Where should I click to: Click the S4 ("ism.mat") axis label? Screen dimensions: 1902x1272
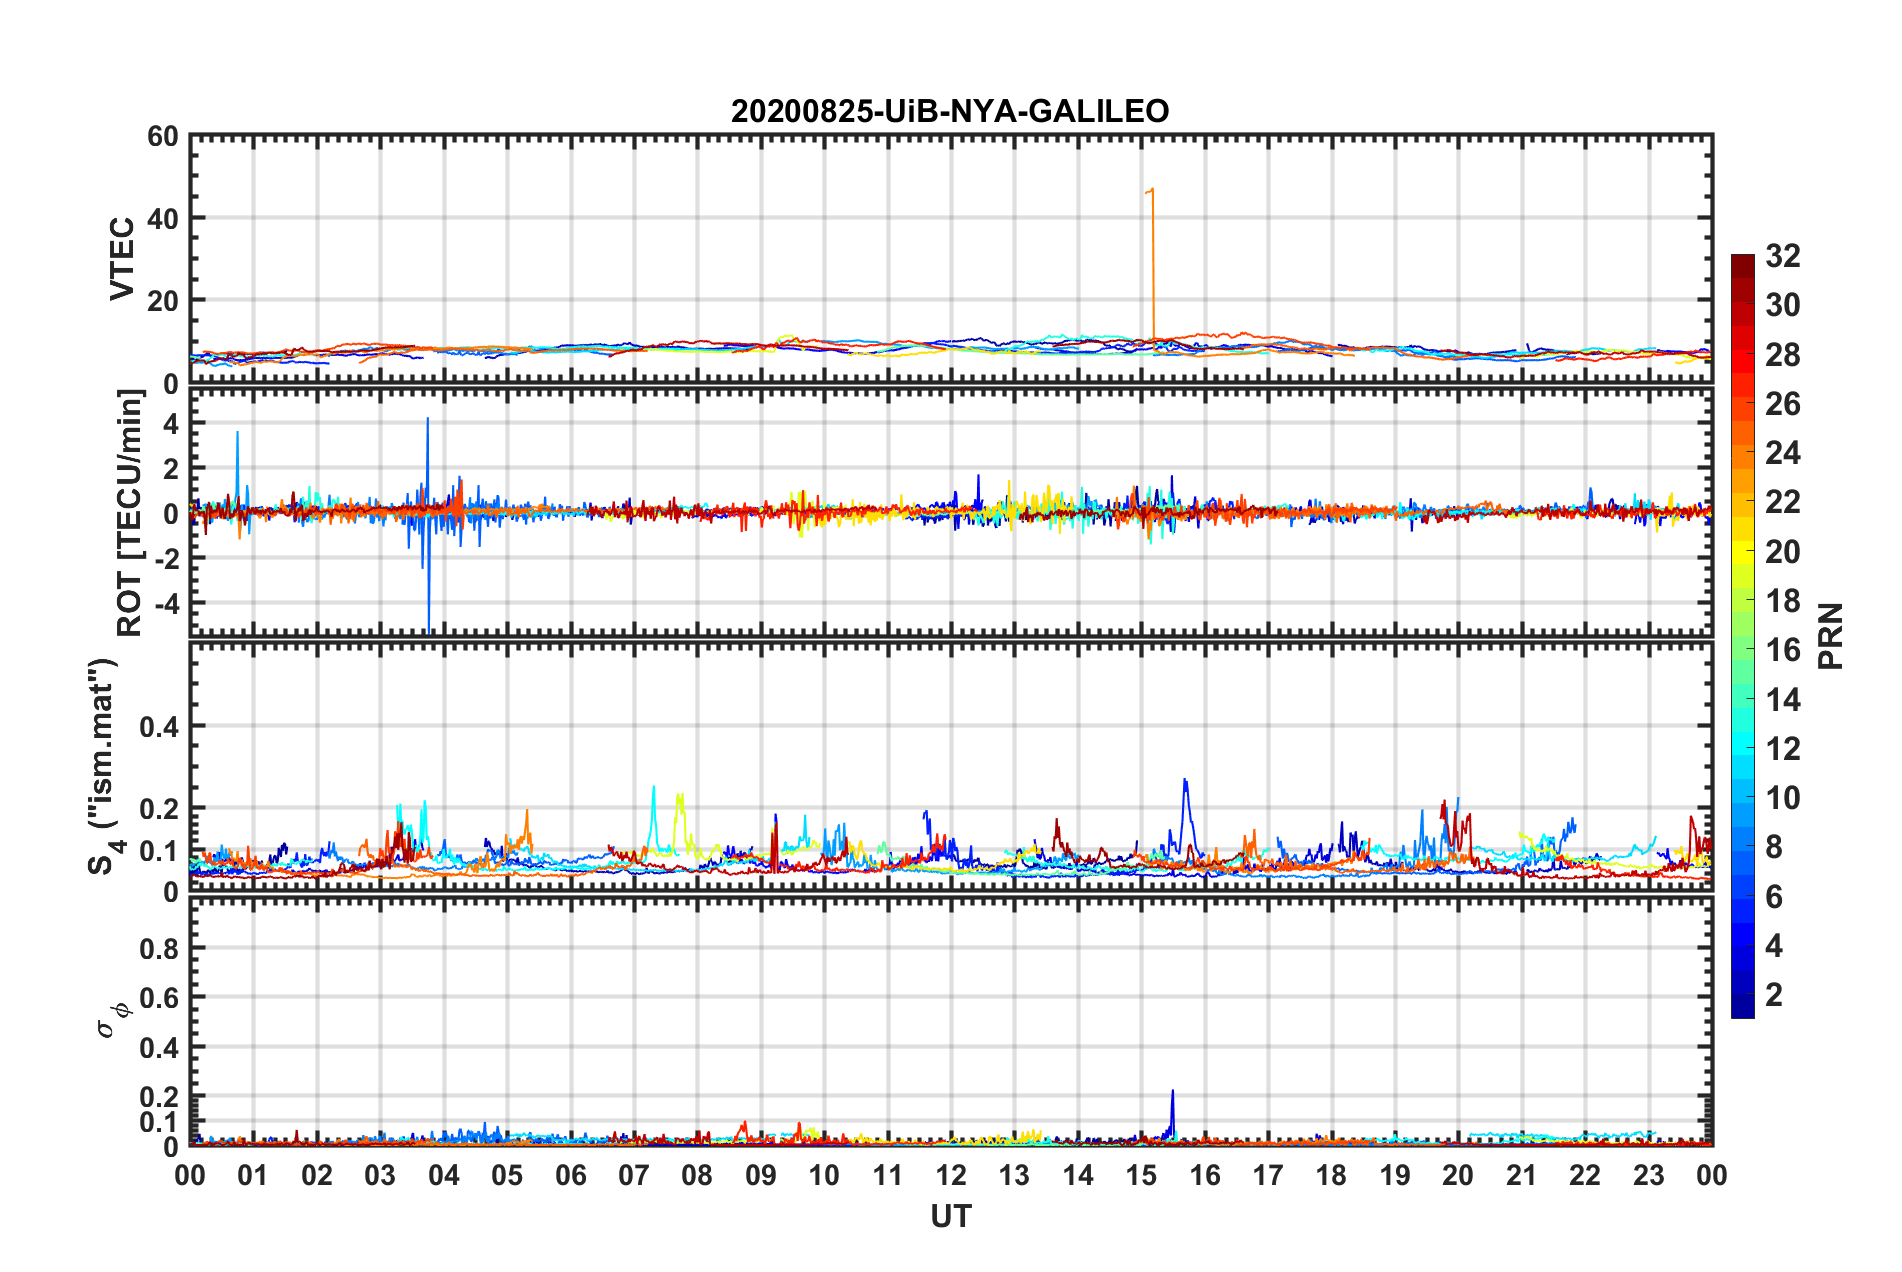[x=103, y=766]
